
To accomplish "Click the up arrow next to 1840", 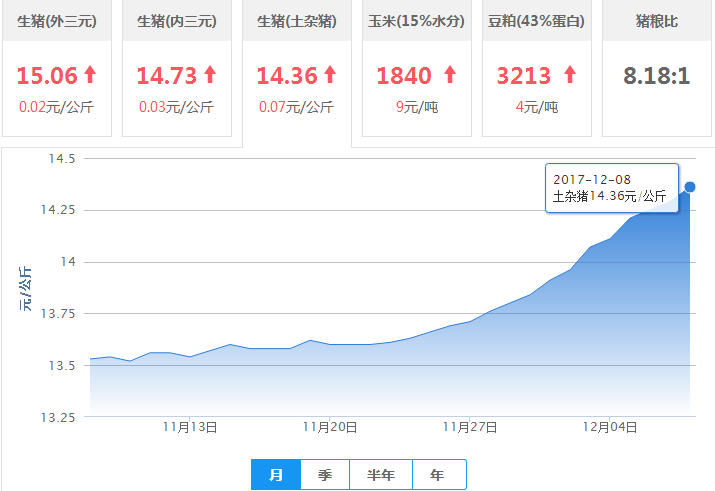I will point(450,74).
